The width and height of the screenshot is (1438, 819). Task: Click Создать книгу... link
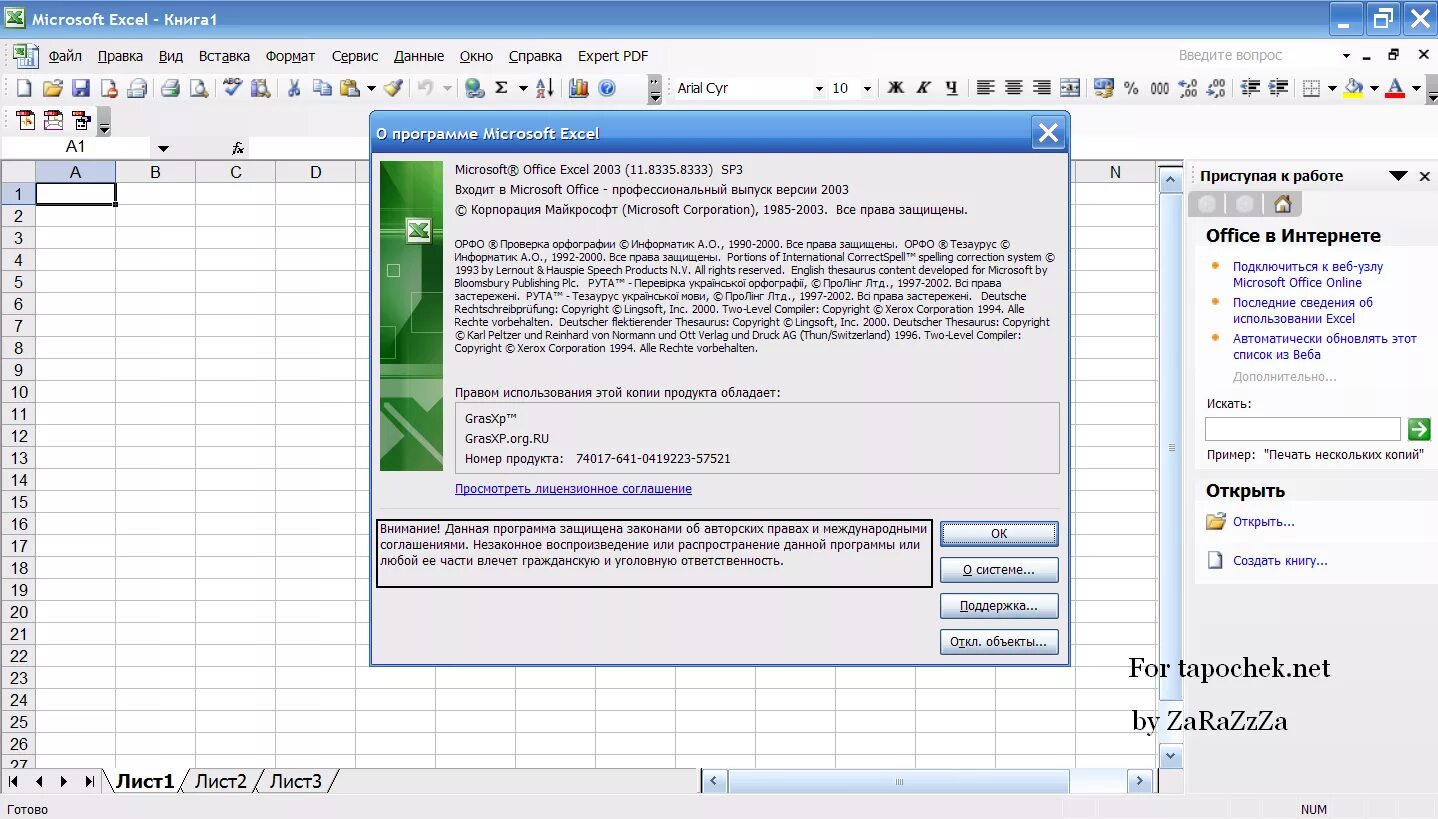tap(1280, 561)
